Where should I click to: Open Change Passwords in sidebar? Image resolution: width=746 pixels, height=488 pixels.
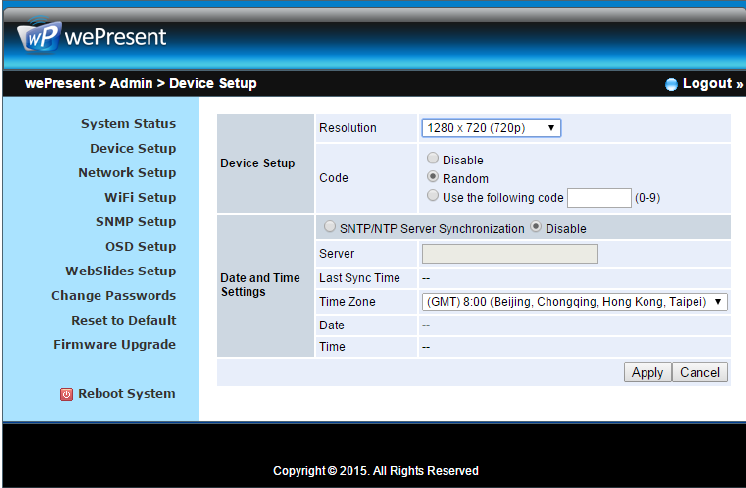114,295
